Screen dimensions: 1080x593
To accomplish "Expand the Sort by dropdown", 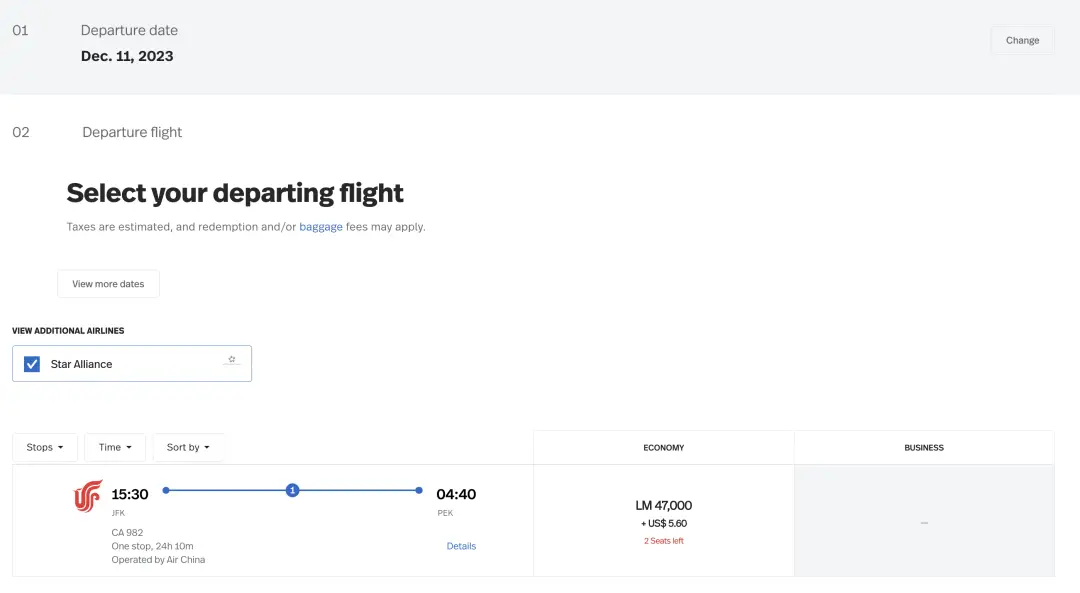I will 188,448.
